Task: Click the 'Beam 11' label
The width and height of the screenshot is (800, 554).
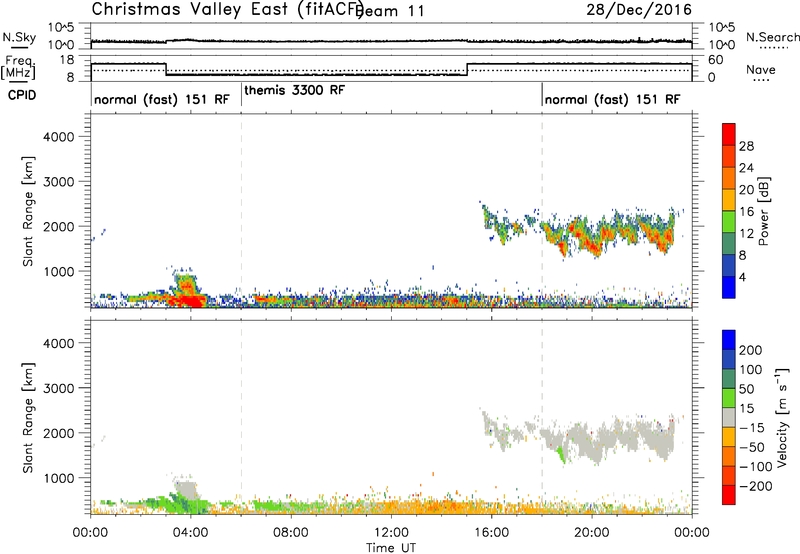Action: pos(391,11)
